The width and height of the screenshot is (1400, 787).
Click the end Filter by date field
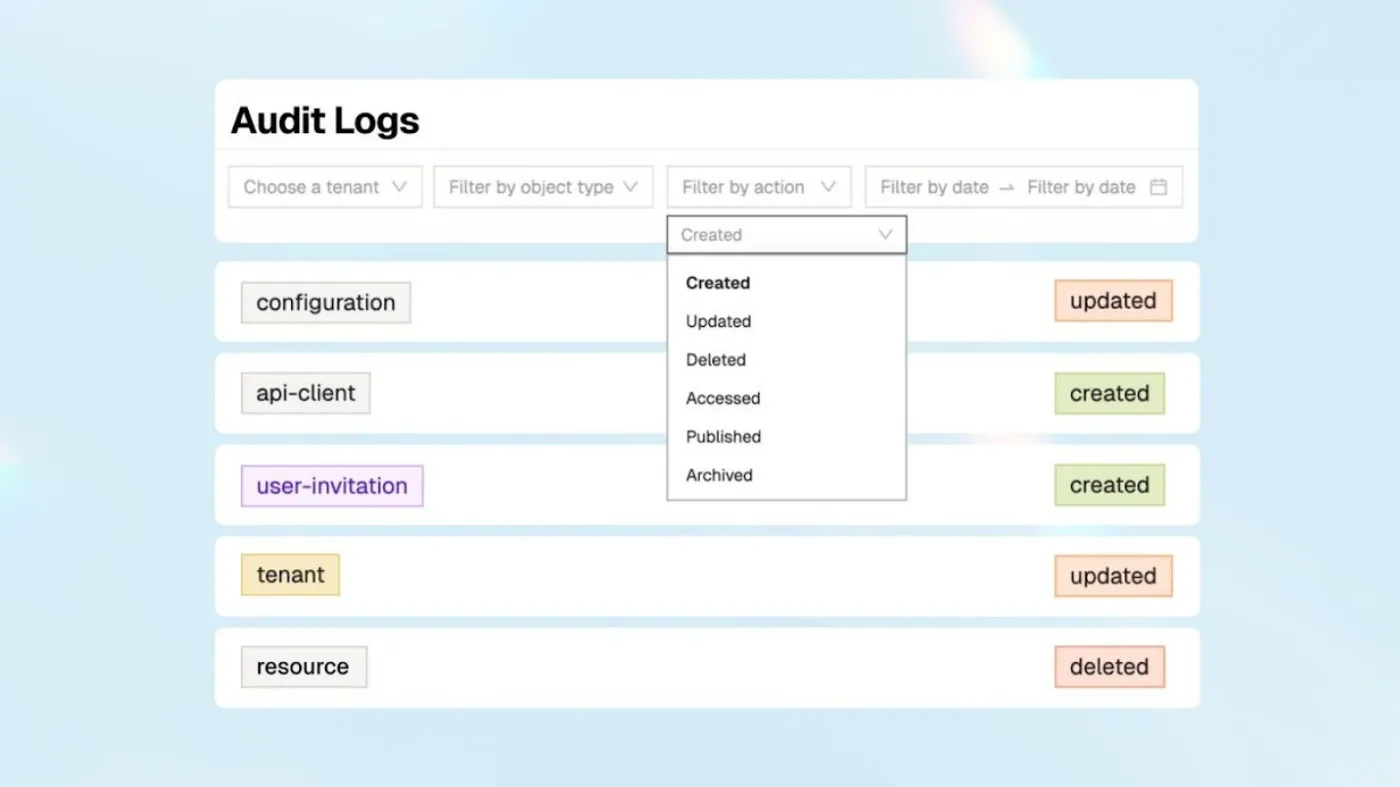pyautogui.click(x=1080, y=187)
